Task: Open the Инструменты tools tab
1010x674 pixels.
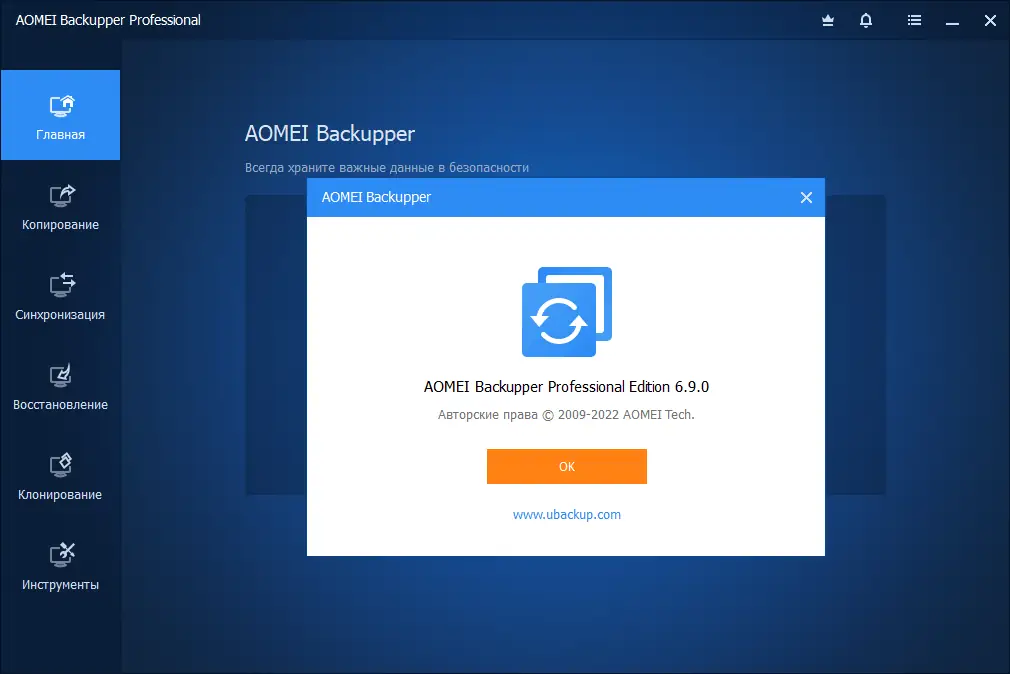Action: (60, 566)
